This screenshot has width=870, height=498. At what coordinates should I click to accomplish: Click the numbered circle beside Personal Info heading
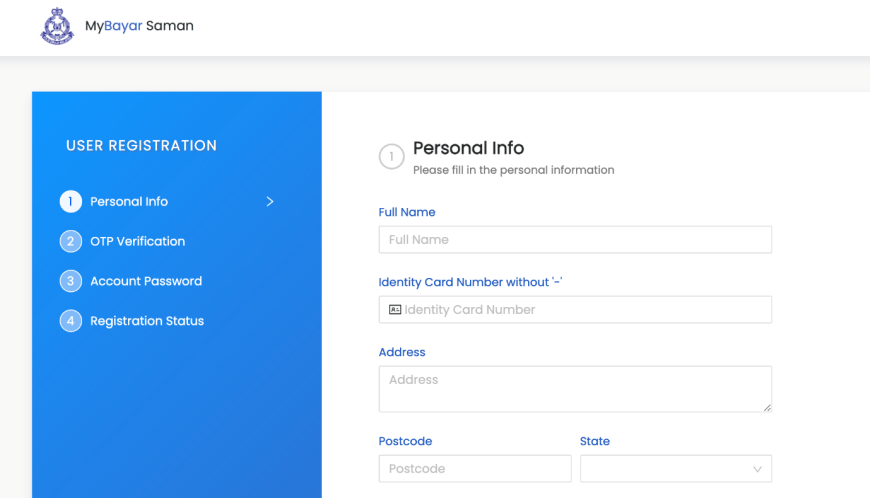(x=392, y=156)
